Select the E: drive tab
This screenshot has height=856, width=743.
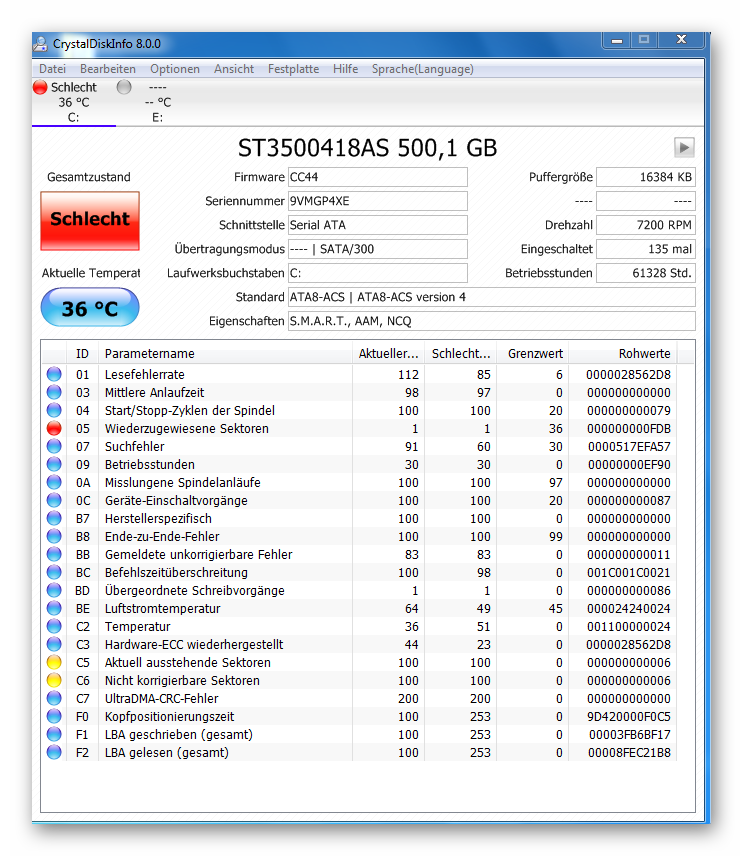click(158, 103)
